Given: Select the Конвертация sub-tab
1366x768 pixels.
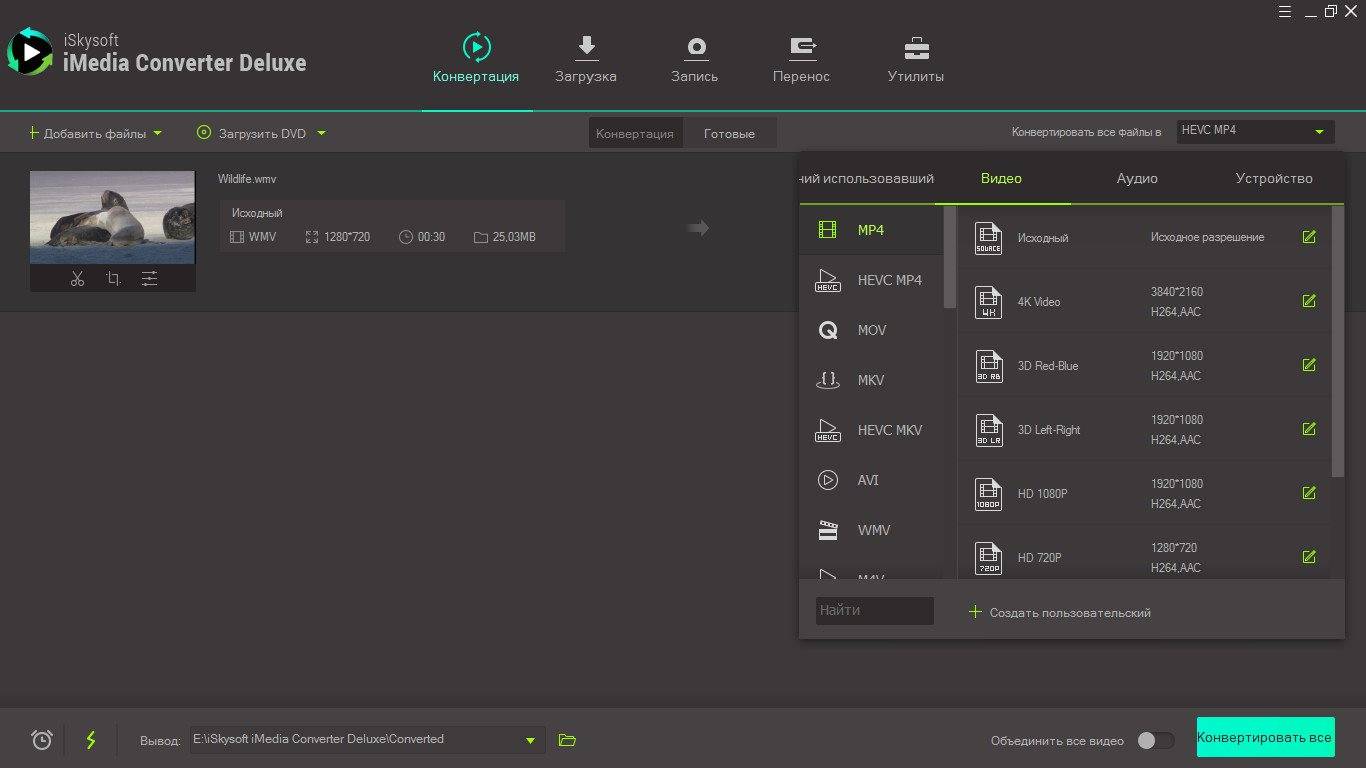Looking at the screenshot, I should [635, 133].
